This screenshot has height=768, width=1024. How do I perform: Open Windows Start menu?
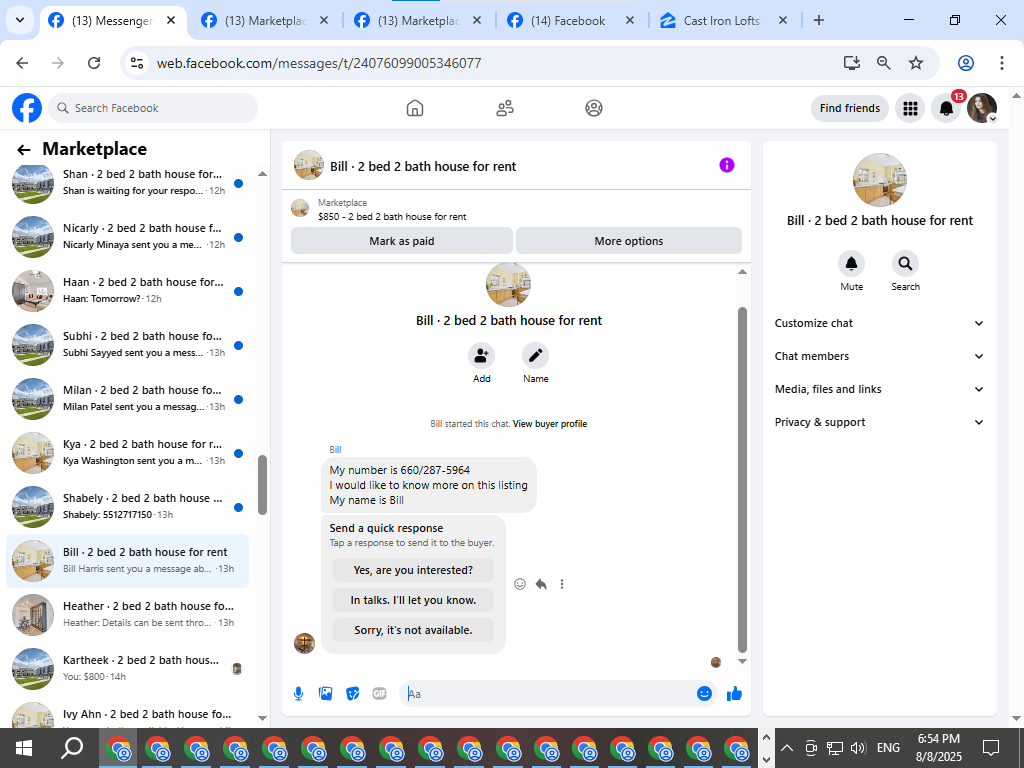point(24,748)
